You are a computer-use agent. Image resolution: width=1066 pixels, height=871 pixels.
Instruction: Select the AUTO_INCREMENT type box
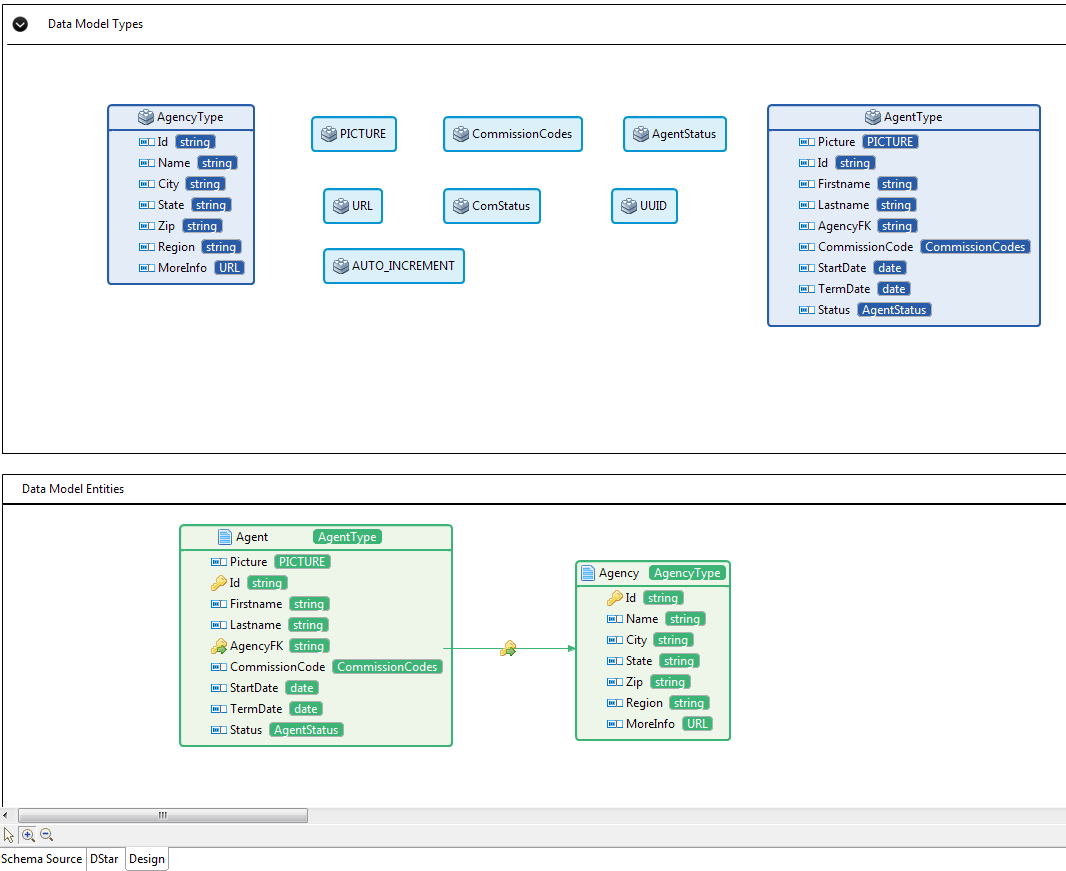click(x=394, y=266)
